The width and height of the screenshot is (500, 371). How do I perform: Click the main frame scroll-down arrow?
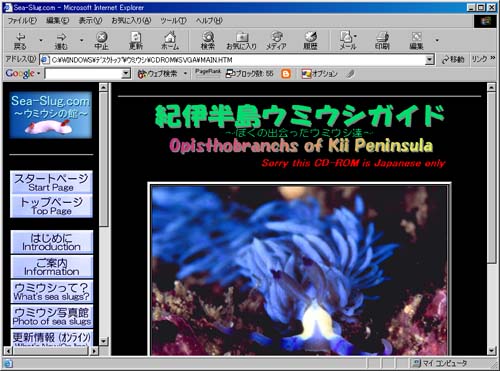click(x=491, y=351)
